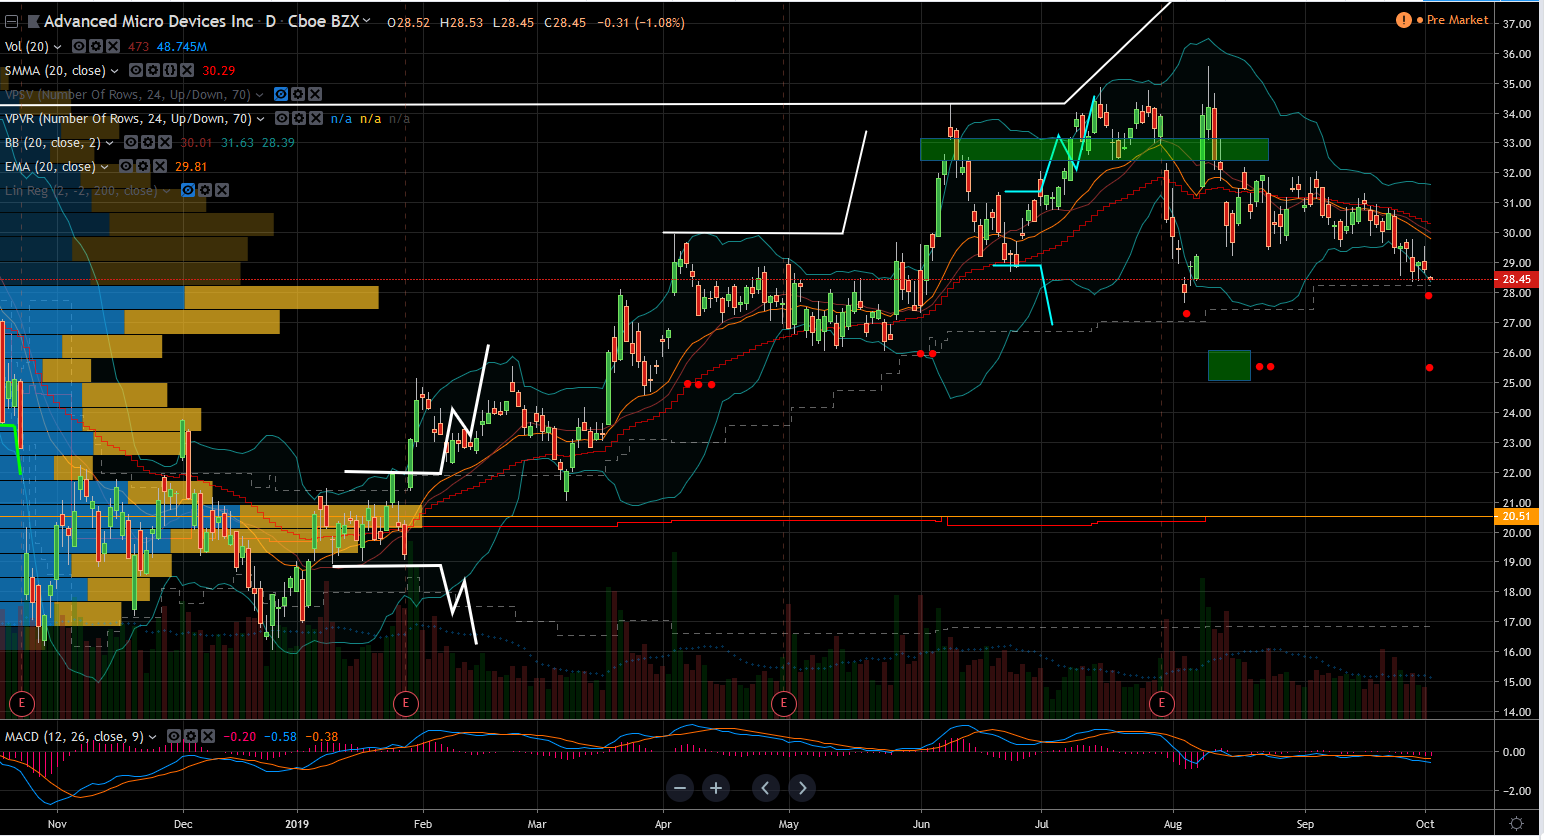This screenshot has height=840, width=1544.
Task: Remove the Lin Reg indicator
Action: pyautogui.click(x=222, y=190)
